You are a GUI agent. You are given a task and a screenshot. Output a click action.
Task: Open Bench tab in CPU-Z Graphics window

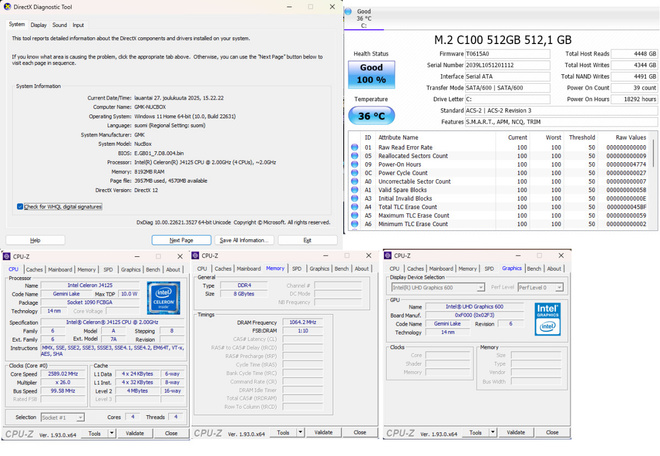(x=534, y=269)
